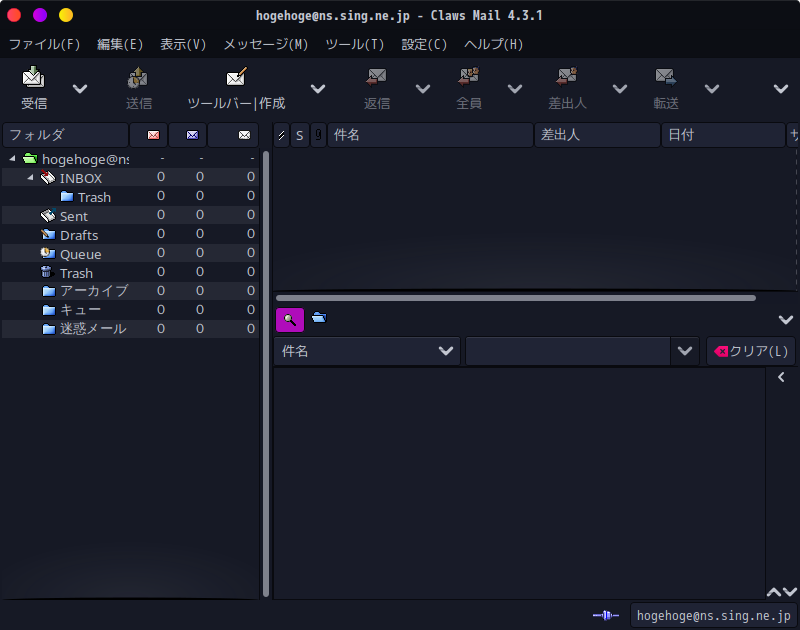Sort by the 日付 column header
Viewport: 800px width, 630px height.
(723, 135)
